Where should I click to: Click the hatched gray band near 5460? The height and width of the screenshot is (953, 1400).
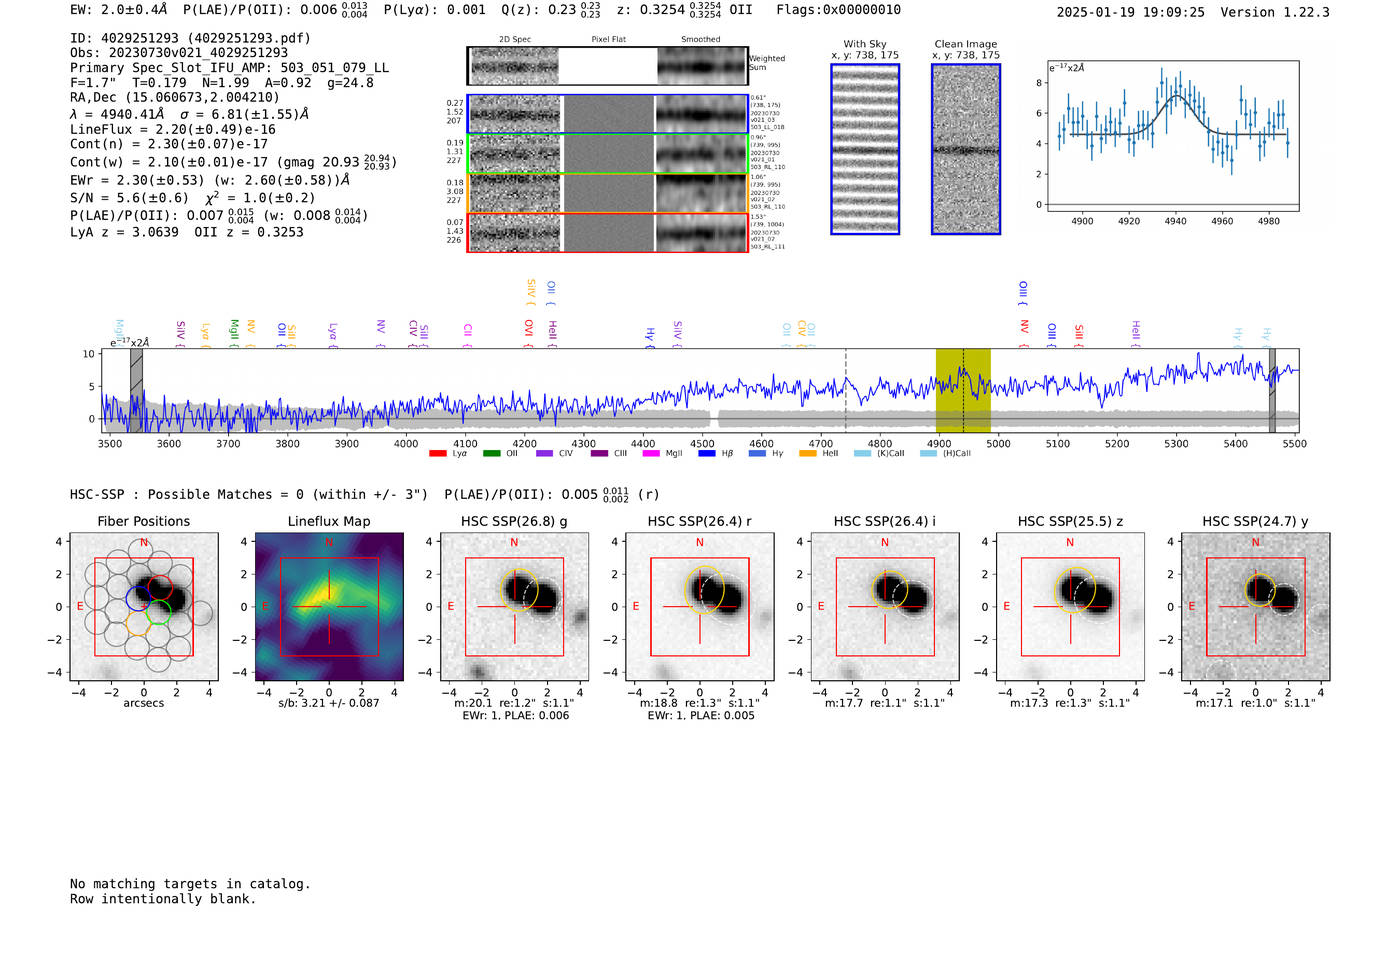(1272, 390)
